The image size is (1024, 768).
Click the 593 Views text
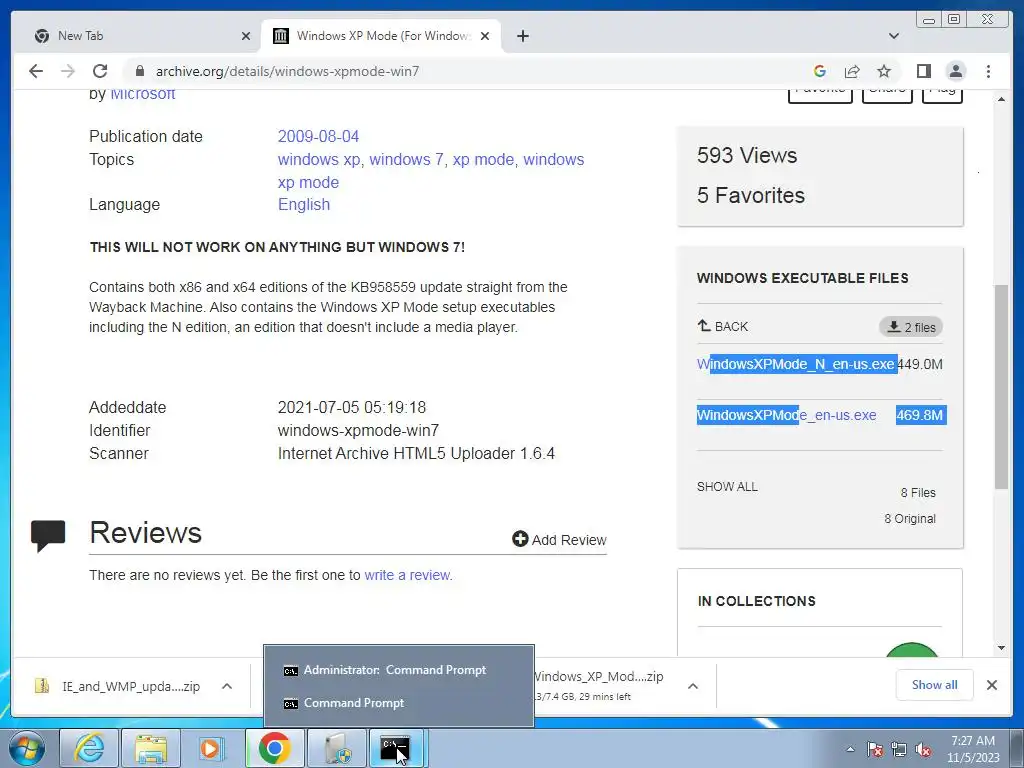tap(746, 155)
